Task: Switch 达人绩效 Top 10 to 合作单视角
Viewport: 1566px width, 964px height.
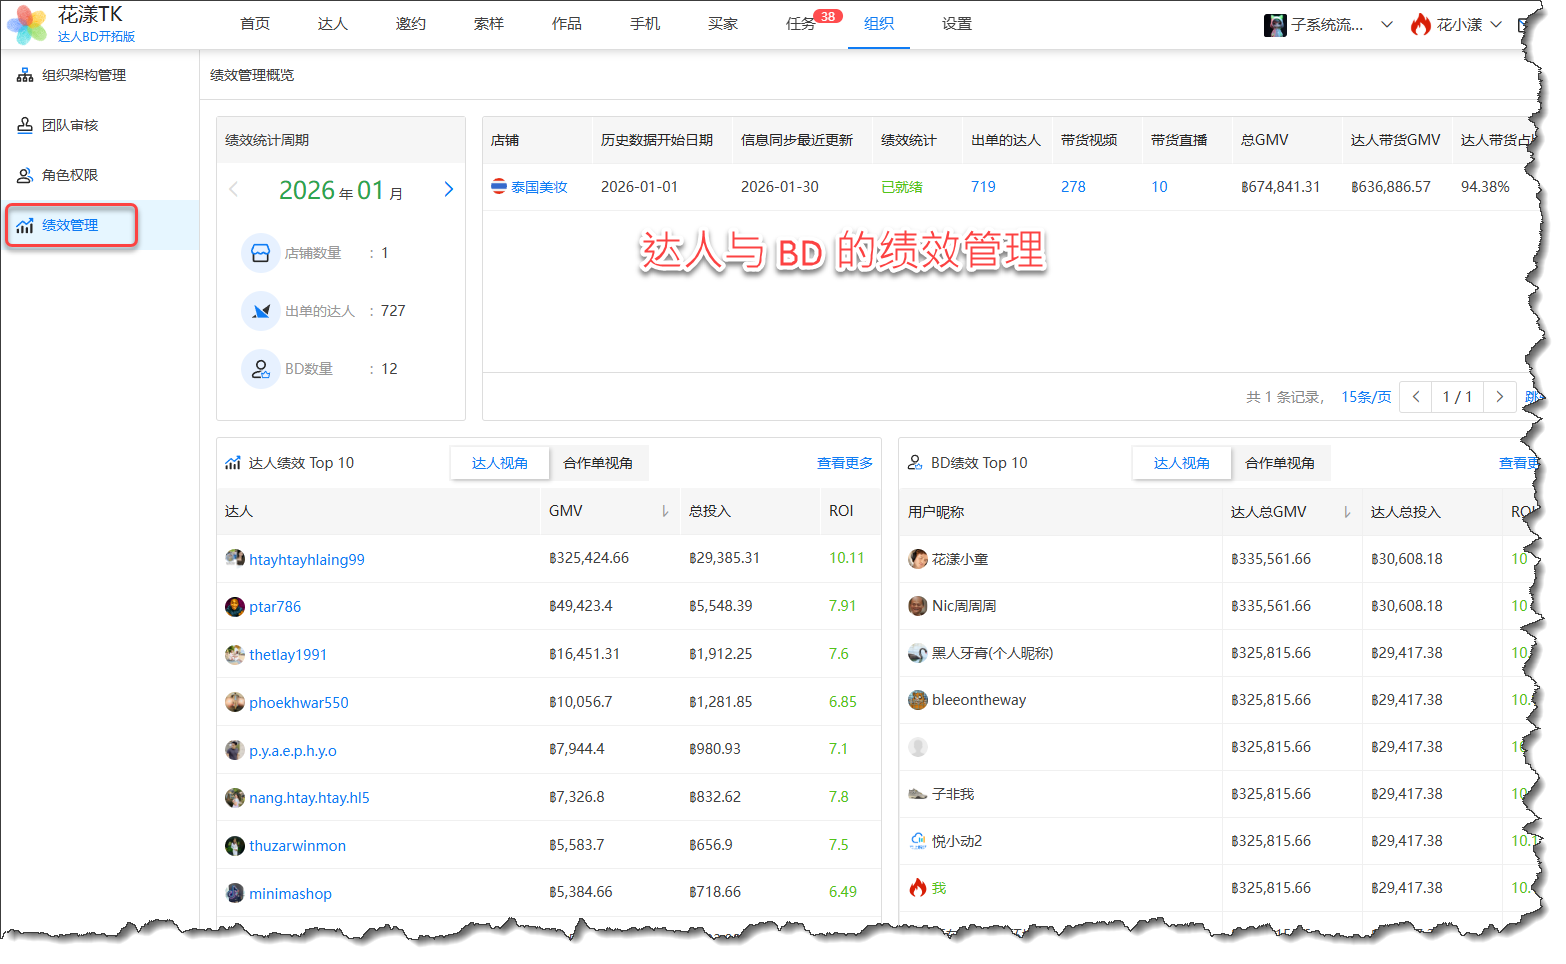Action: click(x=597, y=463)
